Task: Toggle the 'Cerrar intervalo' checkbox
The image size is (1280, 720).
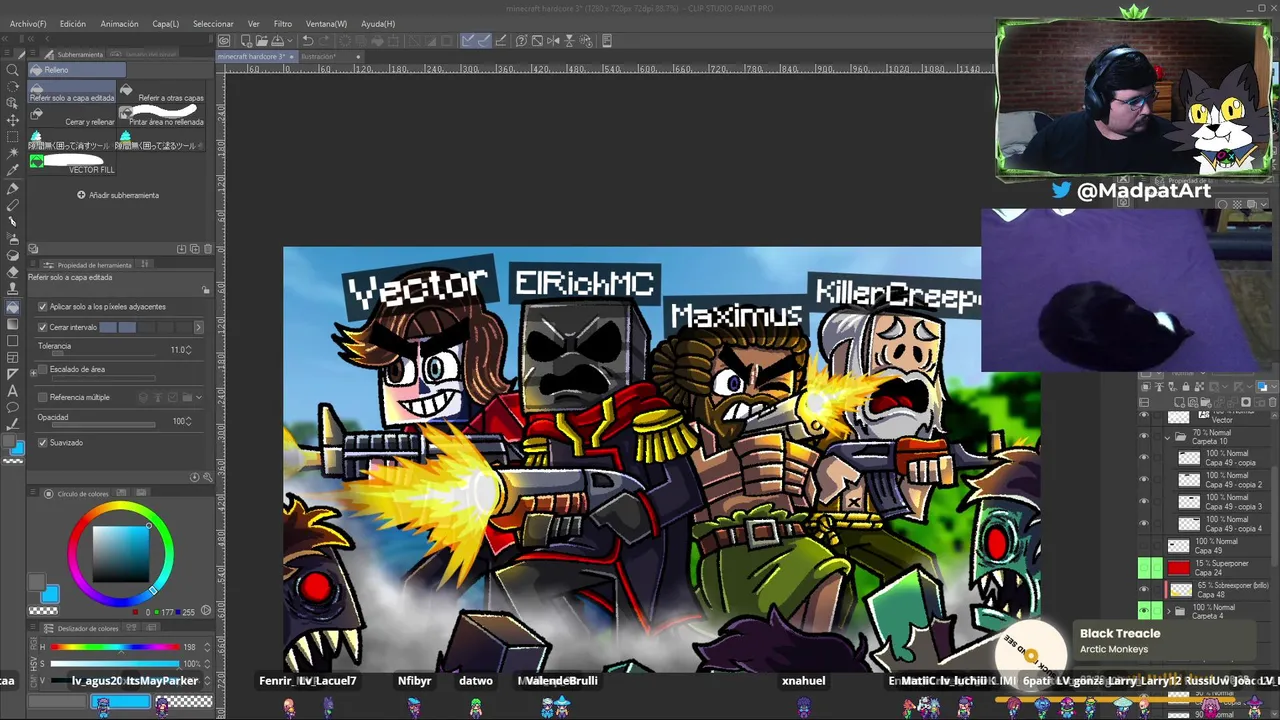Action: click(42, 327)
